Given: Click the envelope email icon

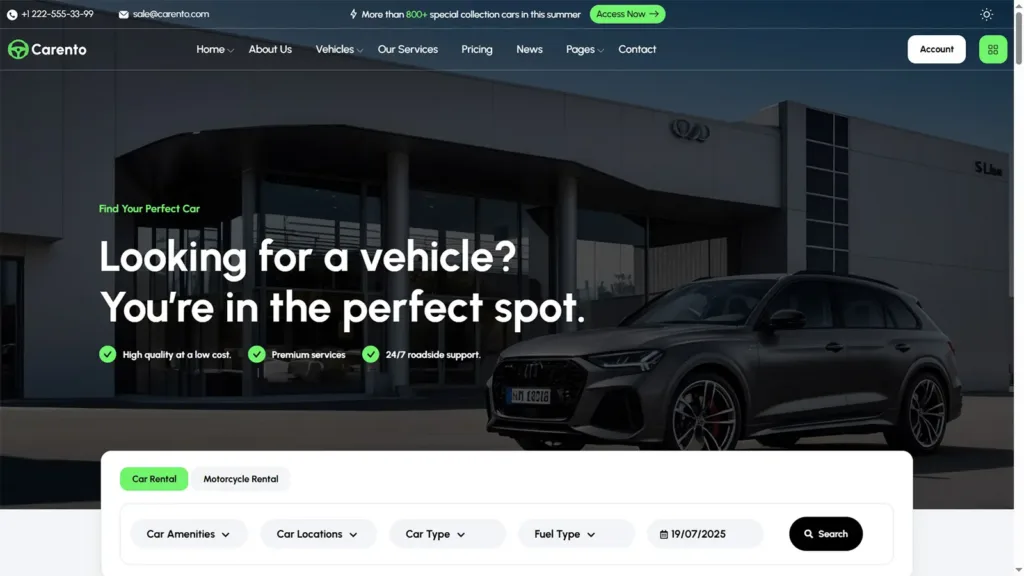Looking at the screenshot, I should 123,14.
